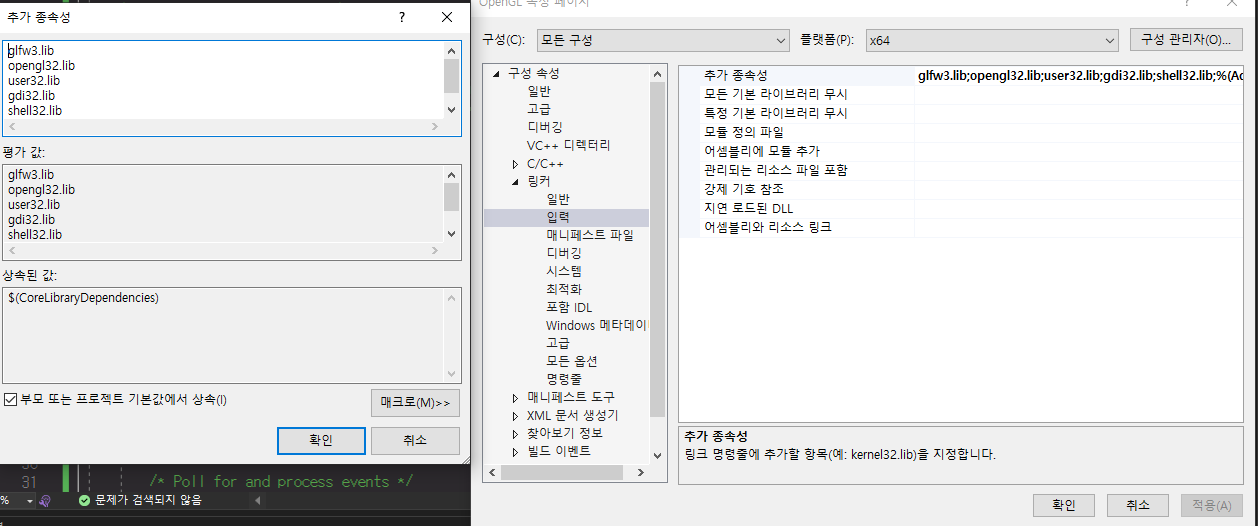Toggle 부모 또는 프로젝트 기본값에서 상속 checkbox

click(11, 399)
